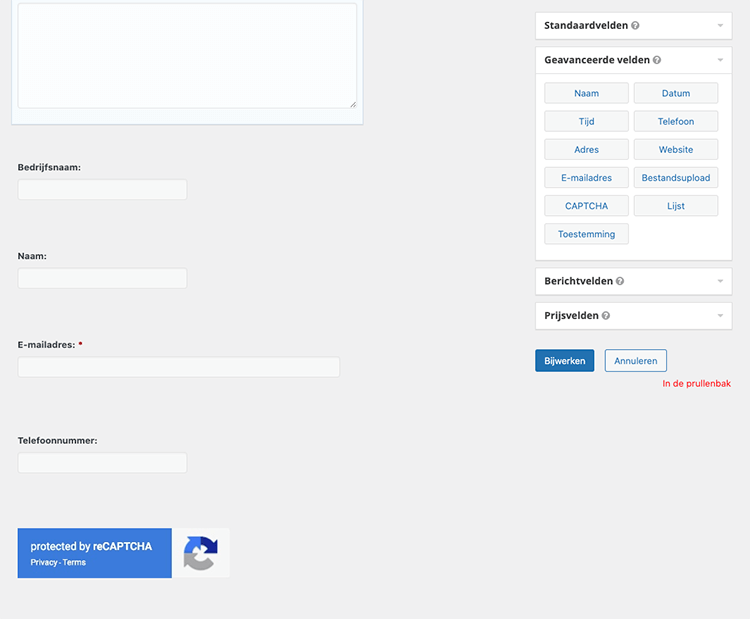Open the reCAPTCHA Terms link

74,563
